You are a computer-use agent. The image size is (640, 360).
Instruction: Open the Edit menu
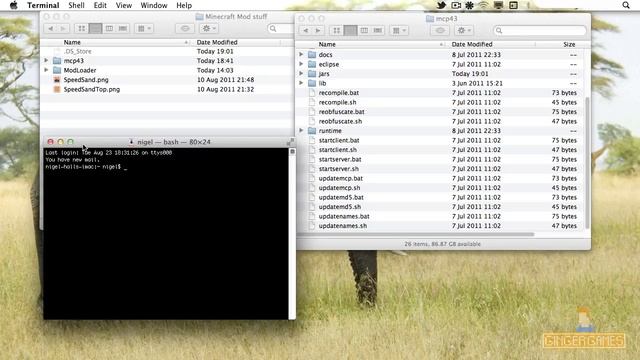point(100,5)
